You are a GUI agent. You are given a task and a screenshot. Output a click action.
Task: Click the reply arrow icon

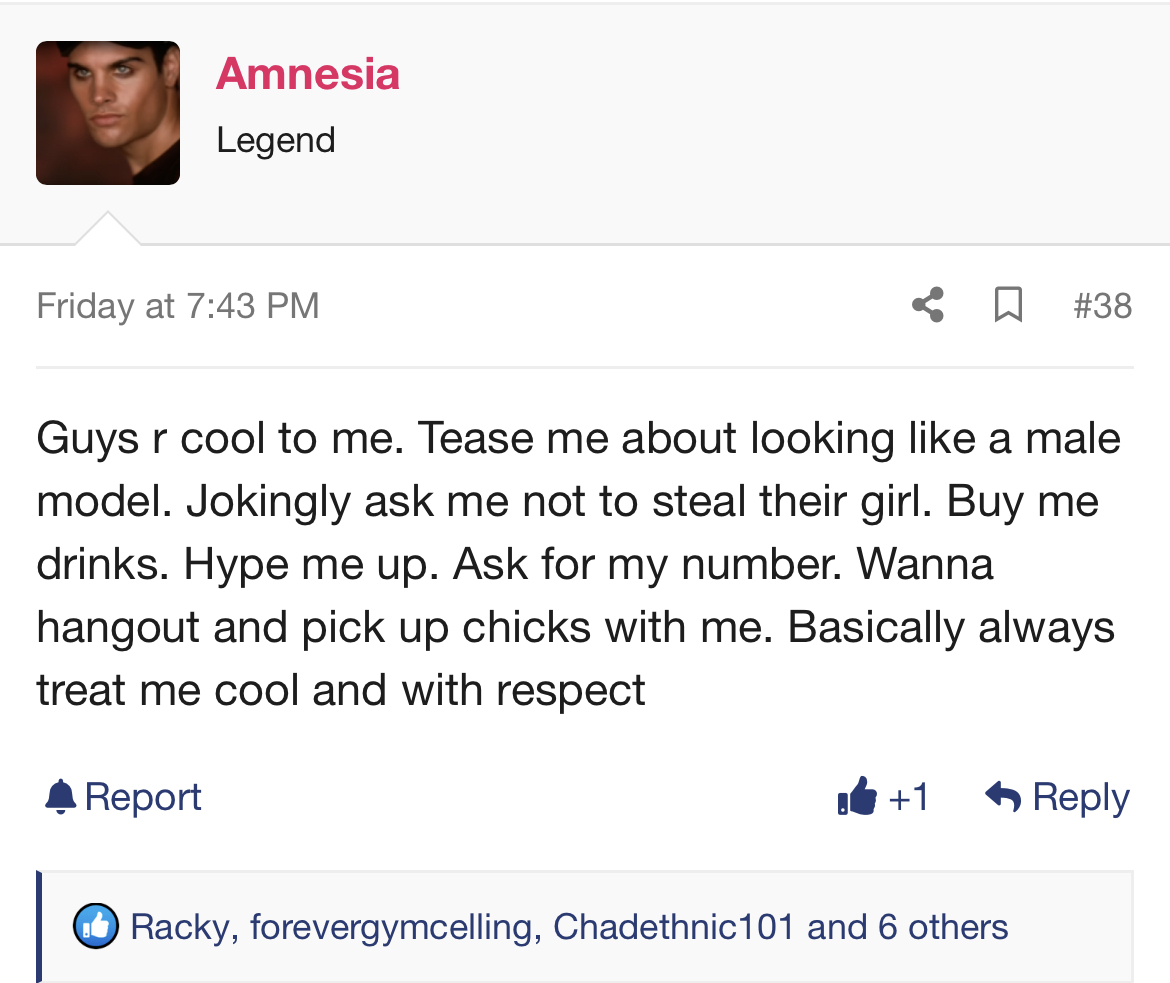click(1003, 796)
